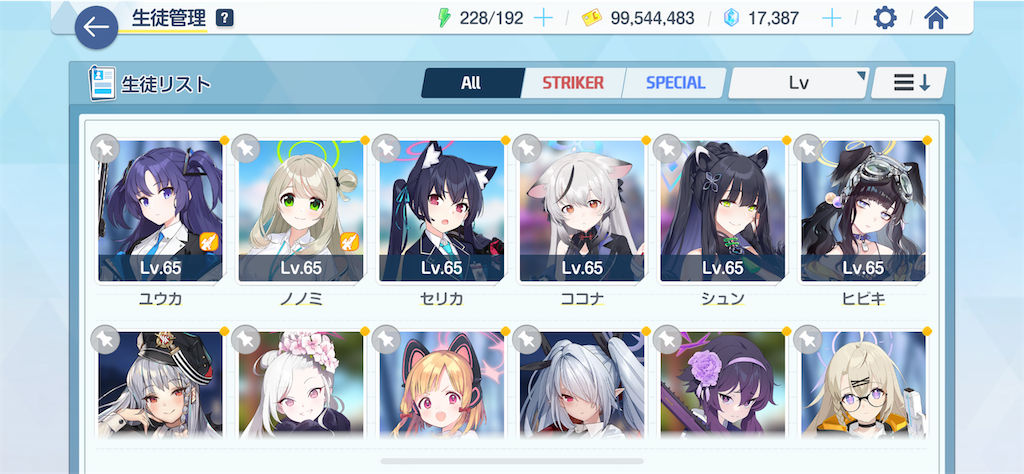Click the blue gem currency icon
This screenshot has height=474, width=1024.
click(731, 18)
